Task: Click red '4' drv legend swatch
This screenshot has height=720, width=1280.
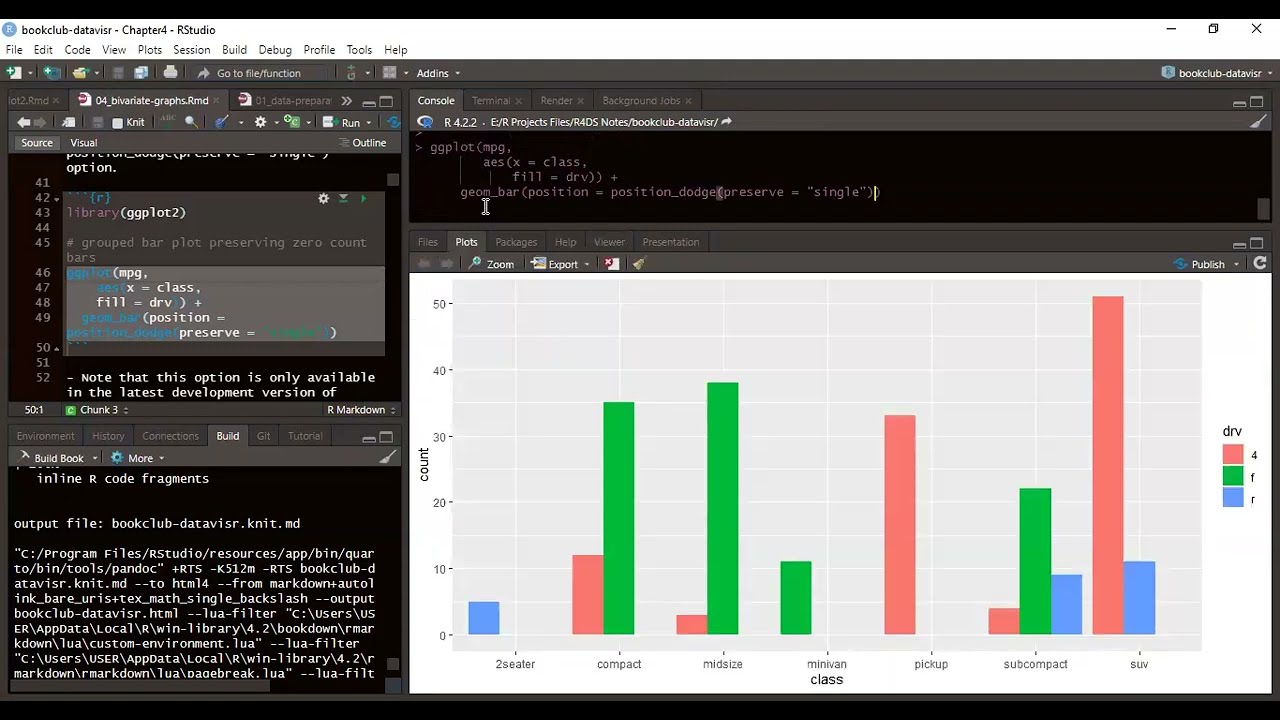Action: 1233,455
